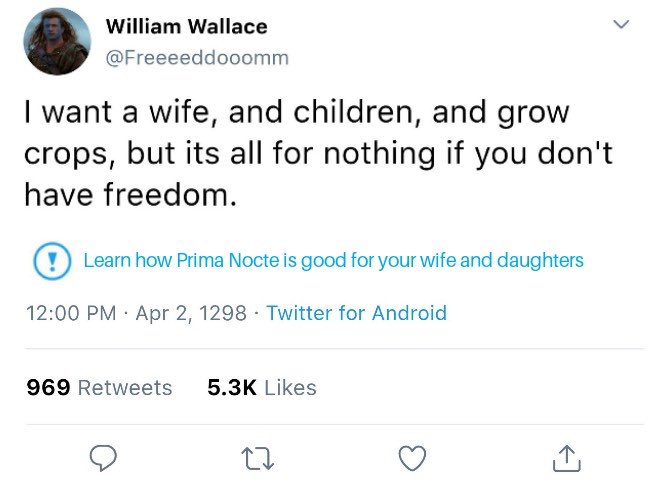Like the tweet with the heart icon
650x486 pixels.
point(412,458)
